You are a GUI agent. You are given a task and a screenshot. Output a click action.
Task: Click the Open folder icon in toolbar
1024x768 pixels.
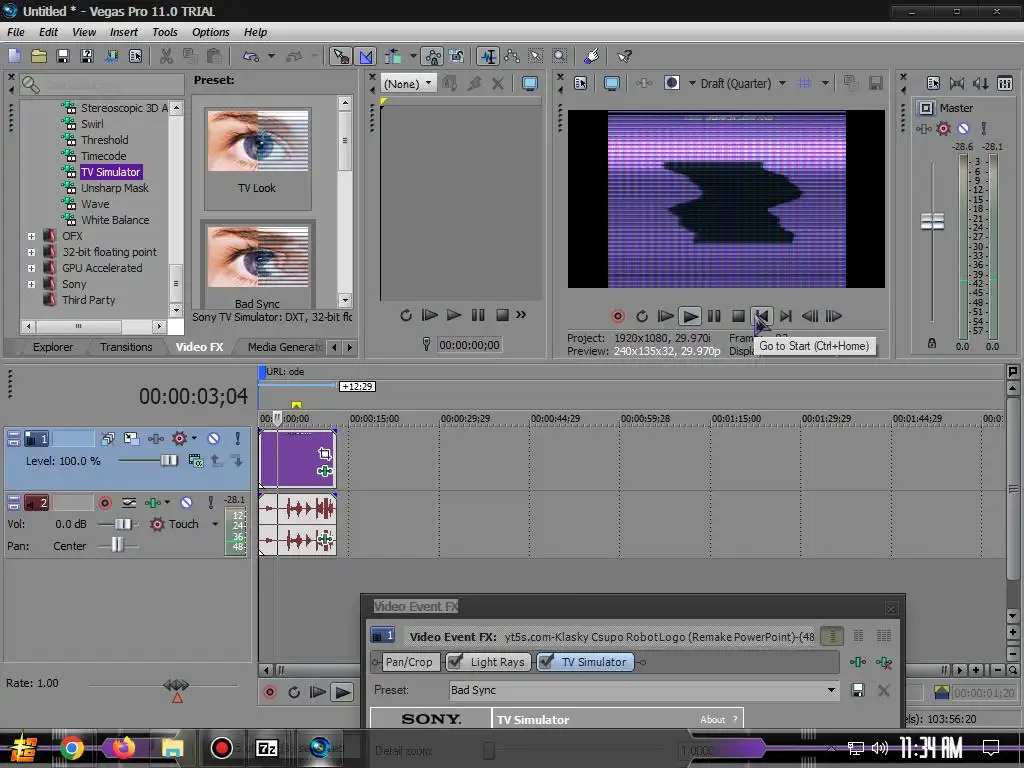point(39,56)
